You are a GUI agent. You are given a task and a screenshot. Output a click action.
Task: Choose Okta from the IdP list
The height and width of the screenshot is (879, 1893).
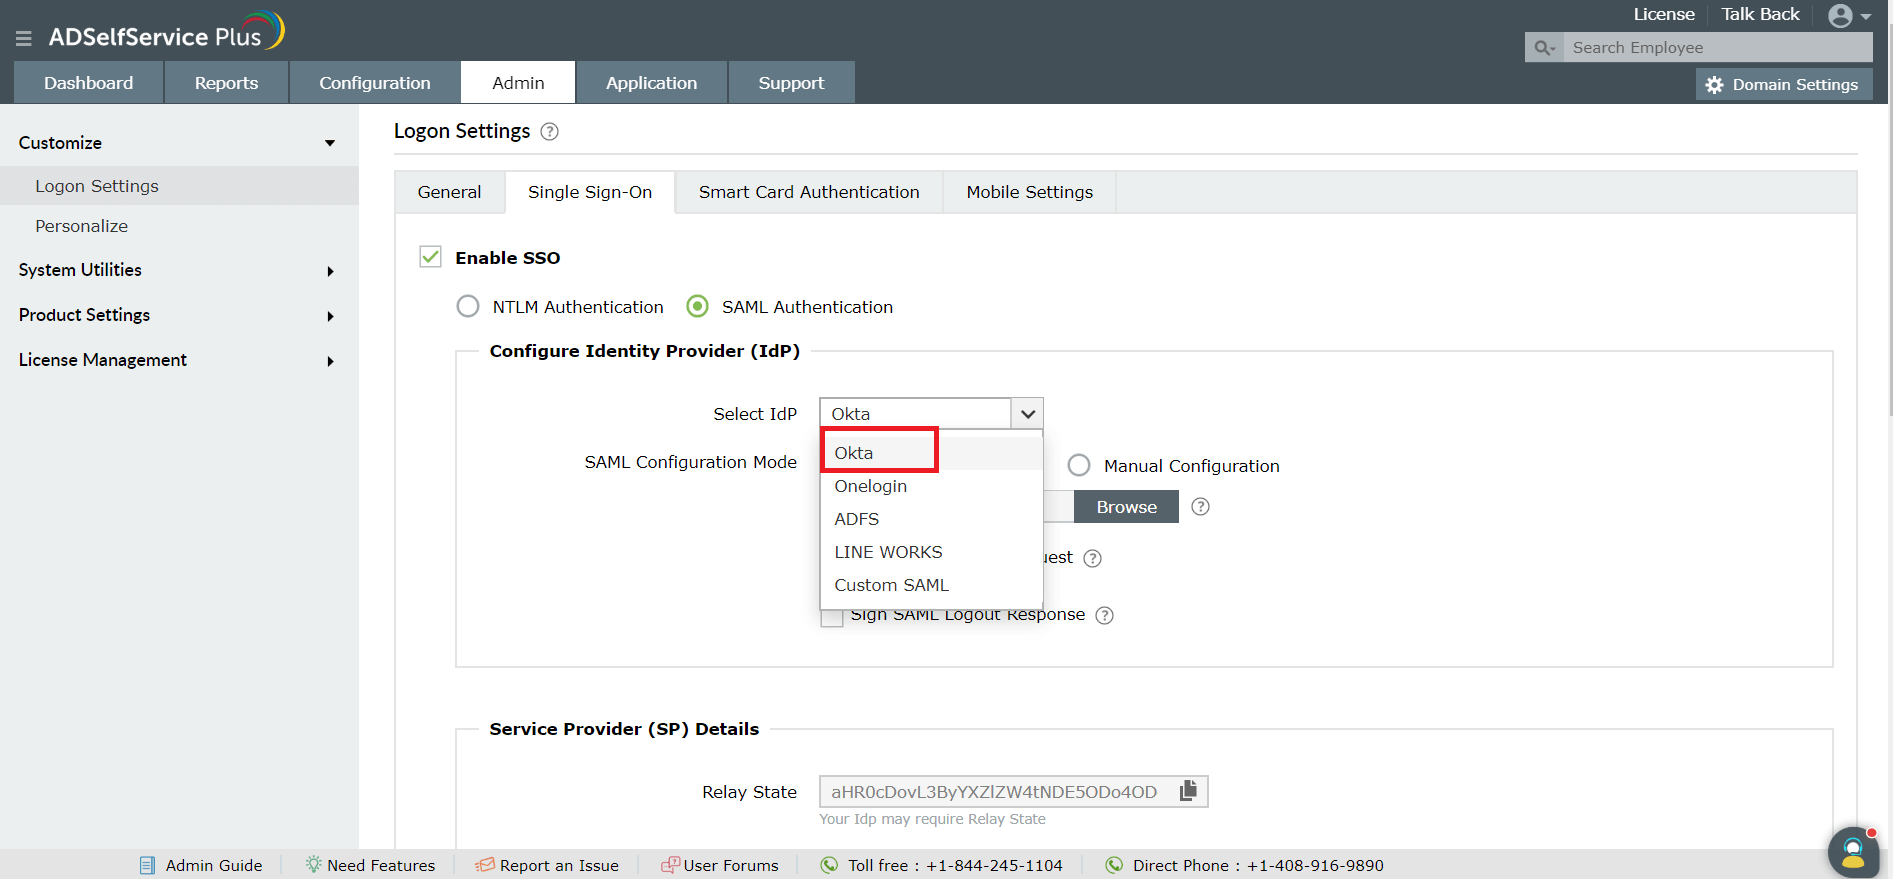pos(931,453)
